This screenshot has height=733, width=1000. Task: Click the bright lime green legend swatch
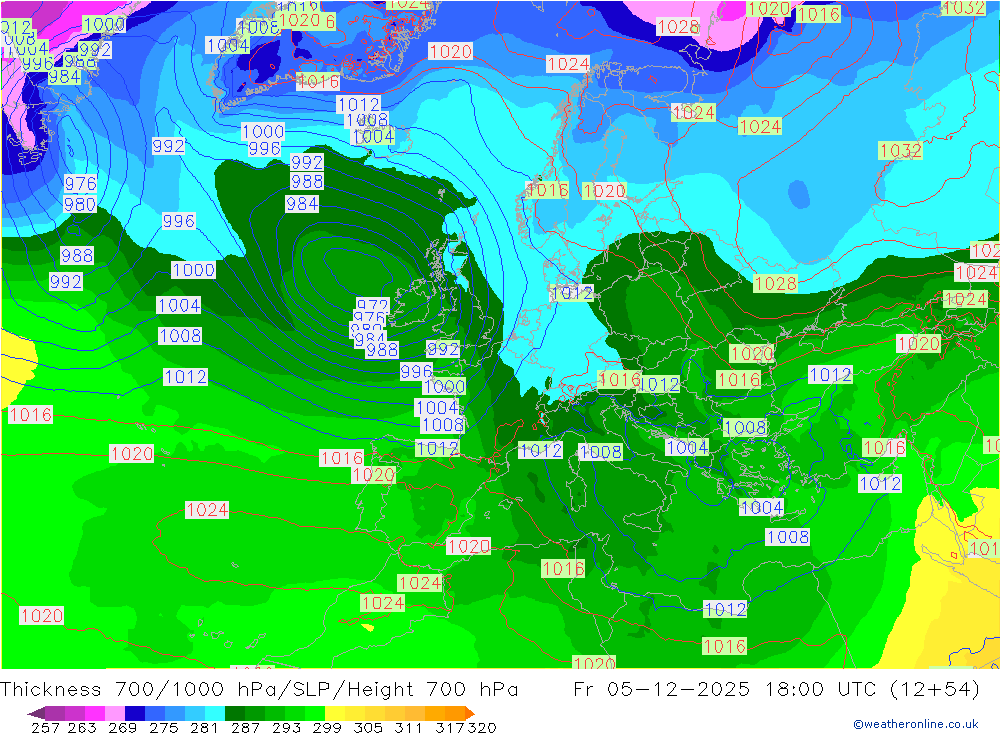[x=314, y=713]
